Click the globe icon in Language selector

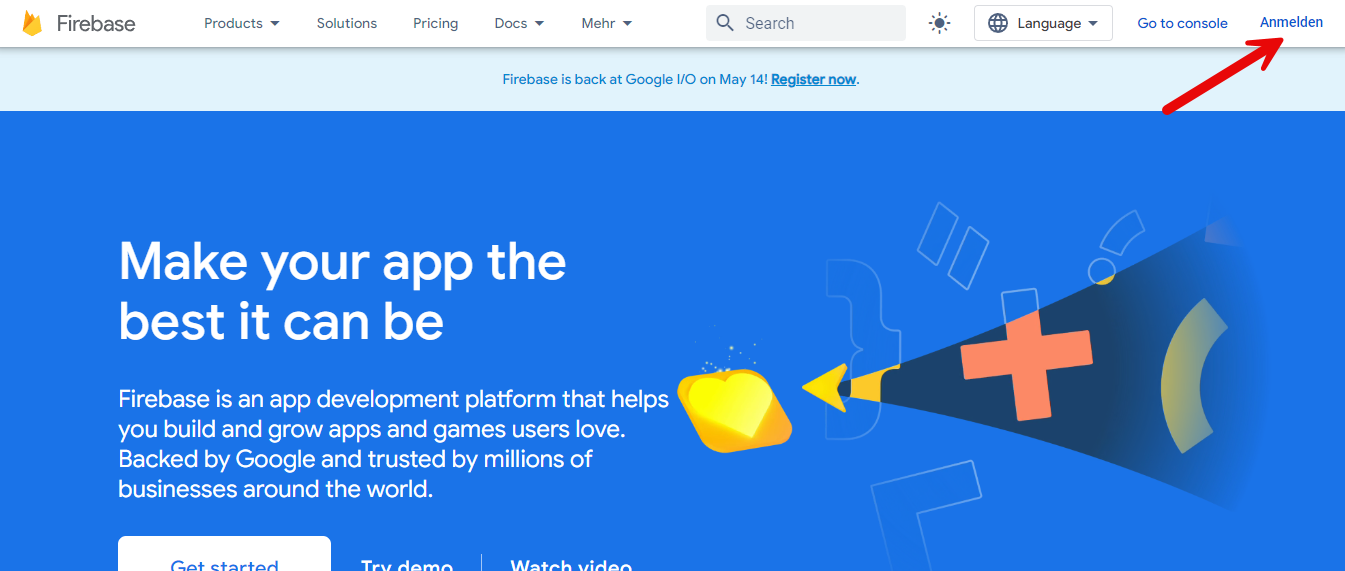pos(998,23)
